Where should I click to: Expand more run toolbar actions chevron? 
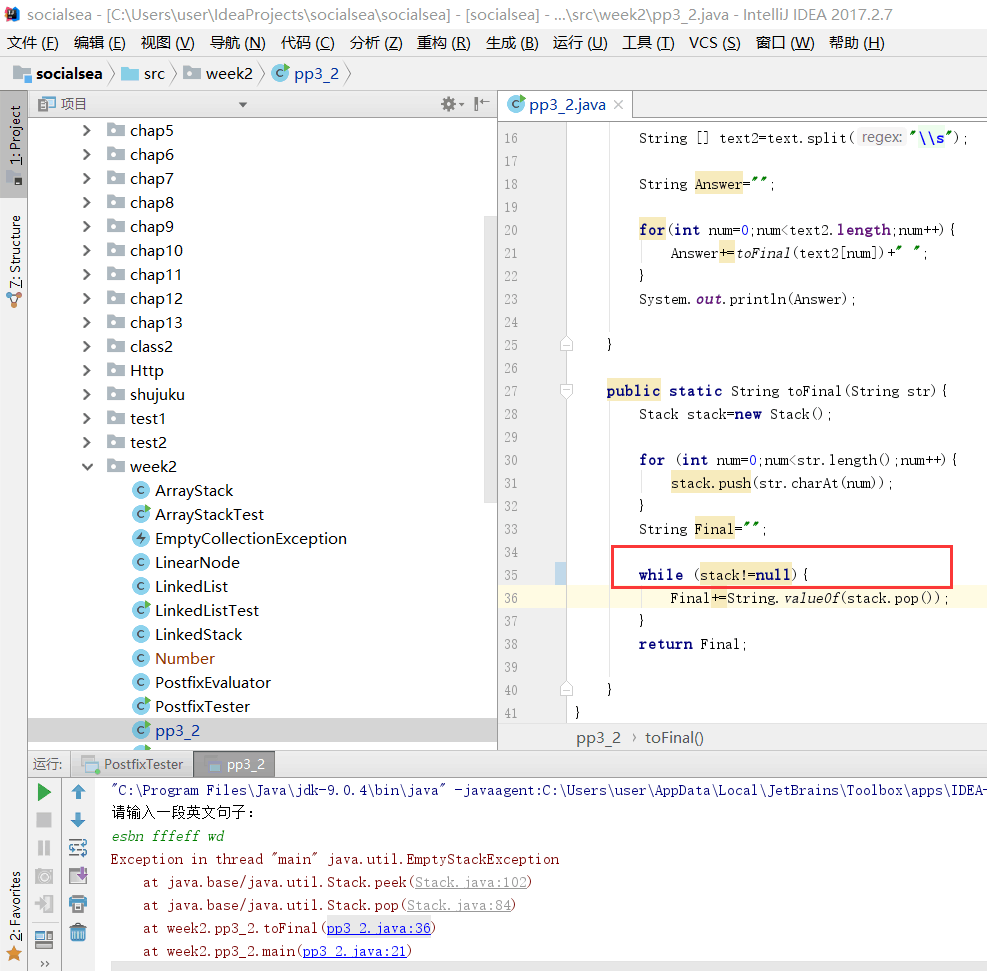tap(44, 963)
